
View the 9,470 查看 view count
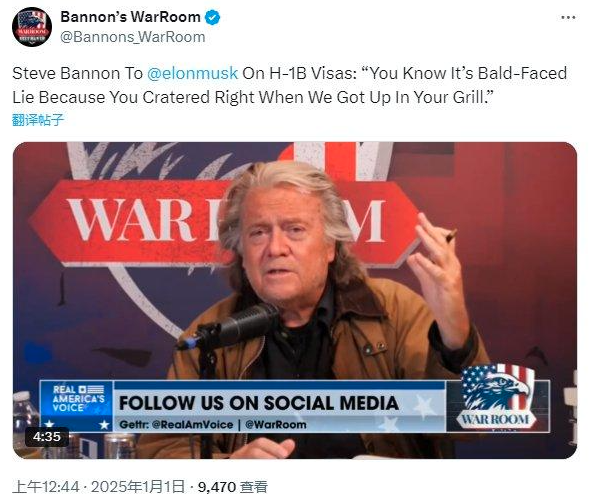coord(233,487)
